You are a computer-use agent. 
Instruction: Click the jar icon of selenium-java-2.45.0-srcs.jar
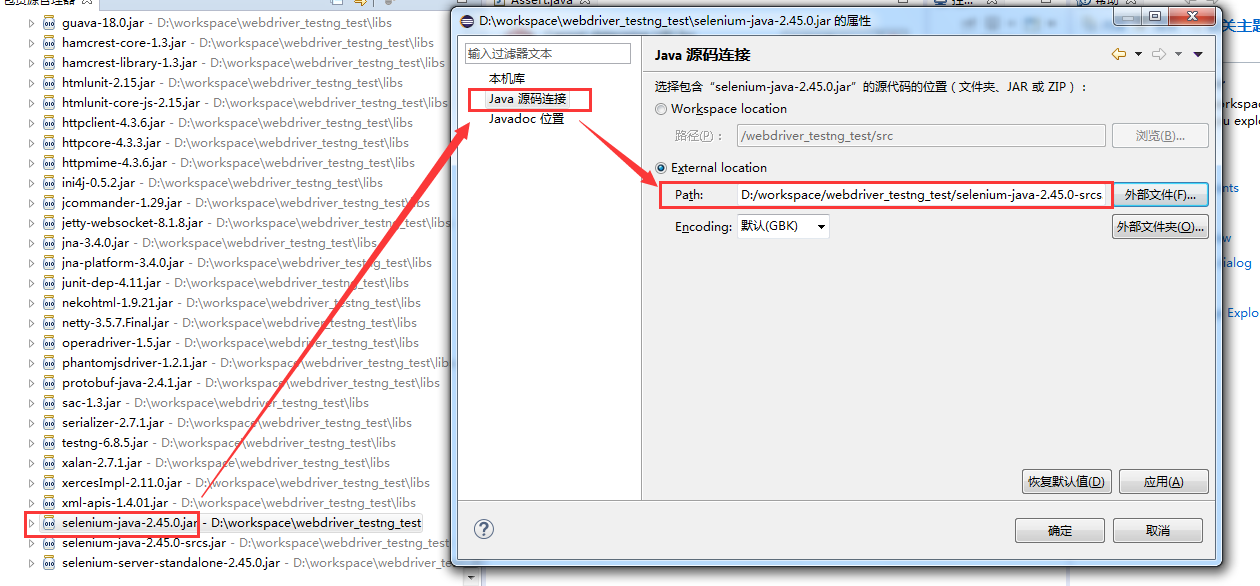tap(49, 542)
